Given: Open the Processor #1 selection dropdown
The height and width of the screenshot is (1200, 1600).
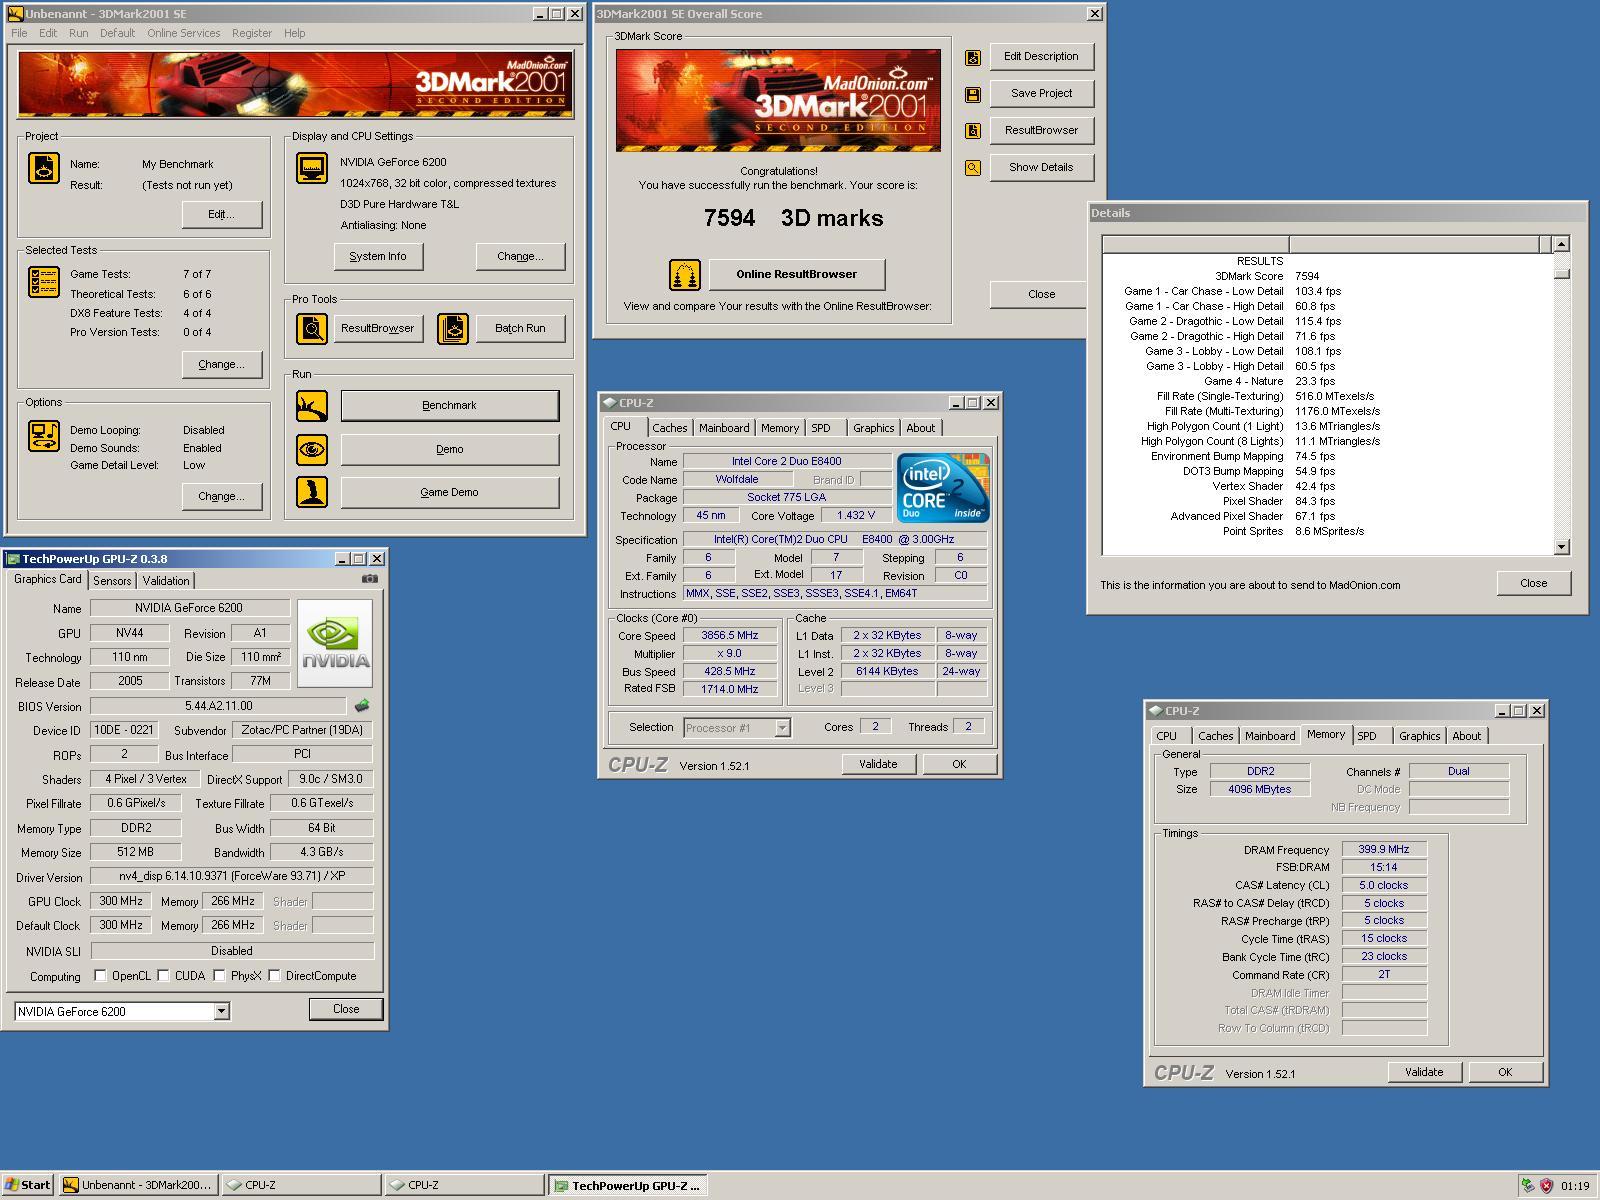Looking at the screenshot, I should (782, 728).
